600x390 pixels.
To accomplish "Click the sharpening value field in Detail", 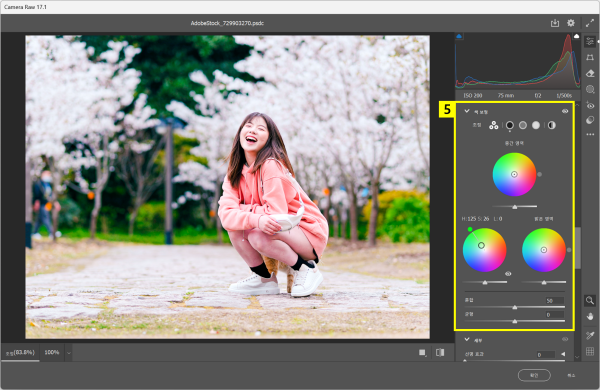I will 546,354.
